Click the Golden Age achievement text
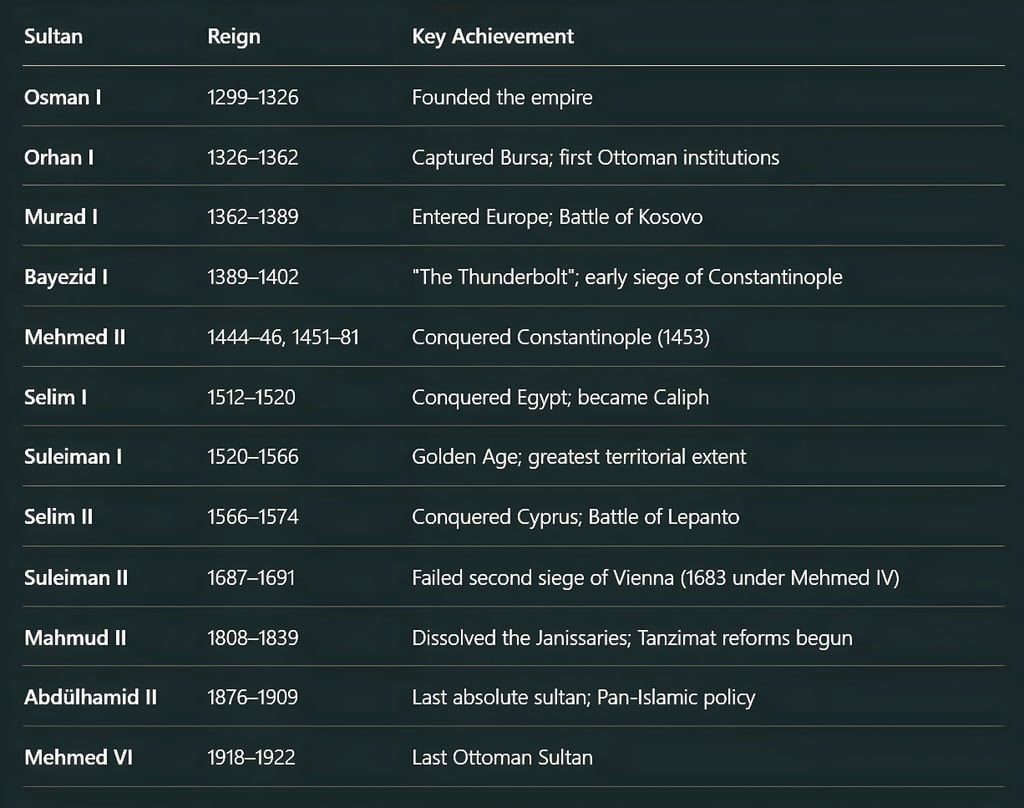This screenshot has height=808, width=1024. coord(578,457)
